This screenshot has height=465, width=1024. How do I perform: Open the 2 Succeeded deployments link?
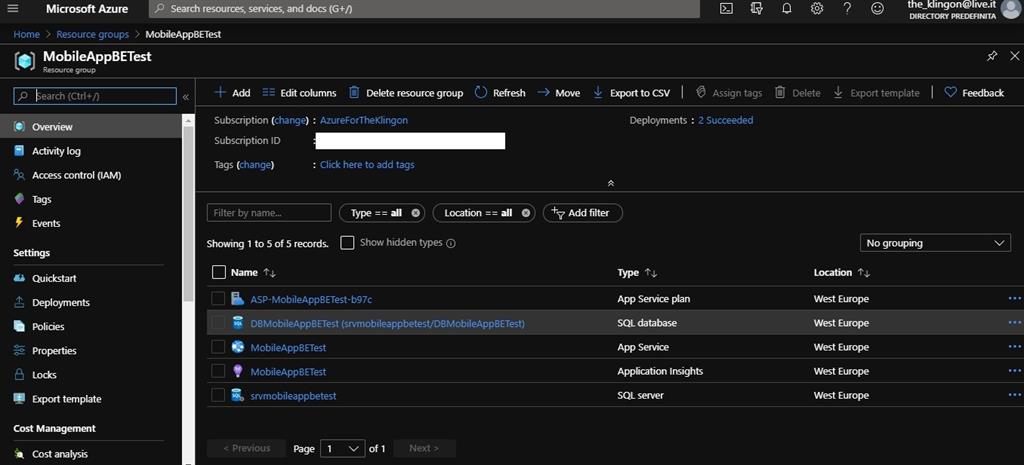pos(726,120)
